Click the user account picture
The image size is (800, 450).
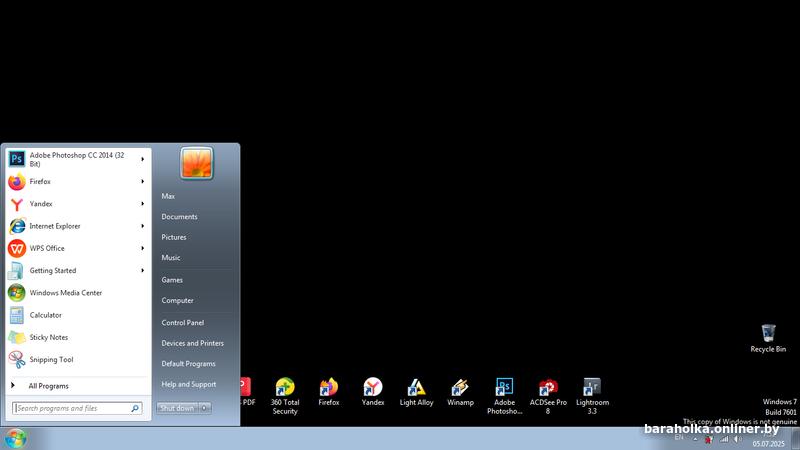point(196,163)
